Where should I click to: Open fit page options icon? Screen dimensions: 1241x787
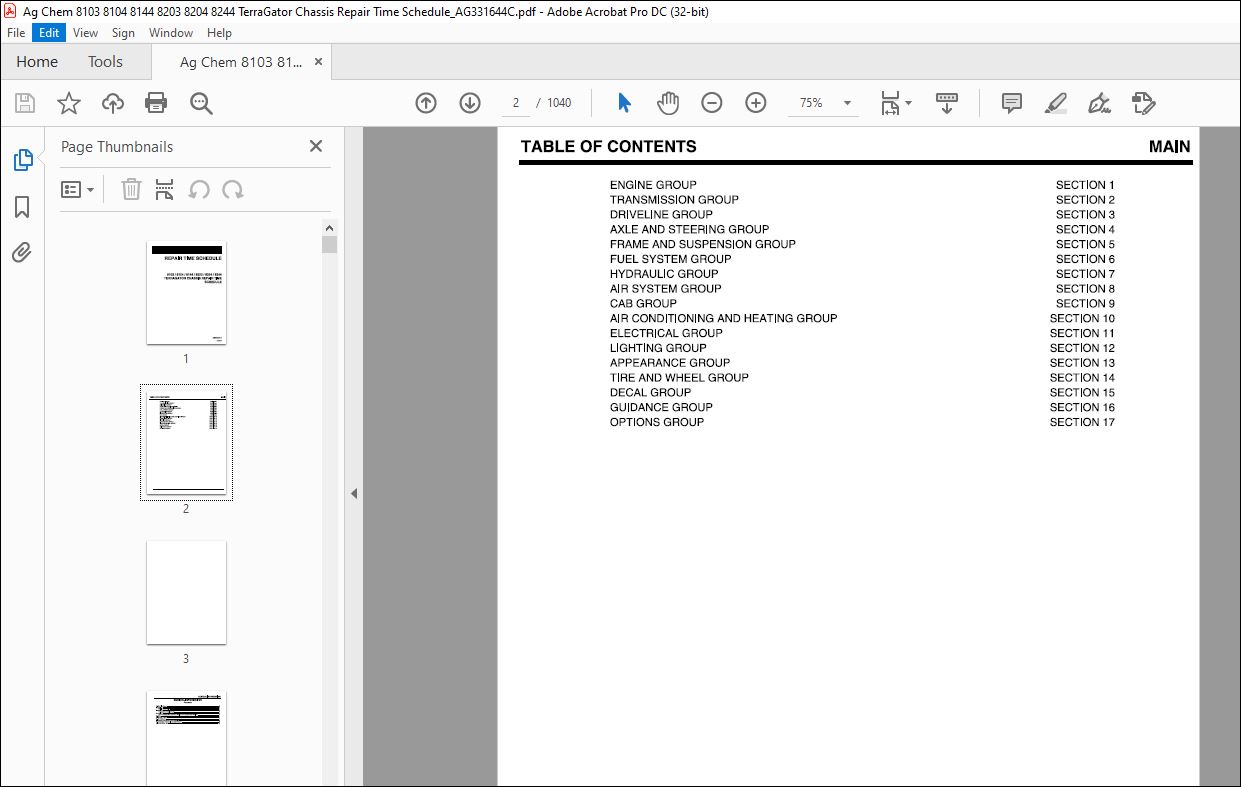(x=895, y=103)
